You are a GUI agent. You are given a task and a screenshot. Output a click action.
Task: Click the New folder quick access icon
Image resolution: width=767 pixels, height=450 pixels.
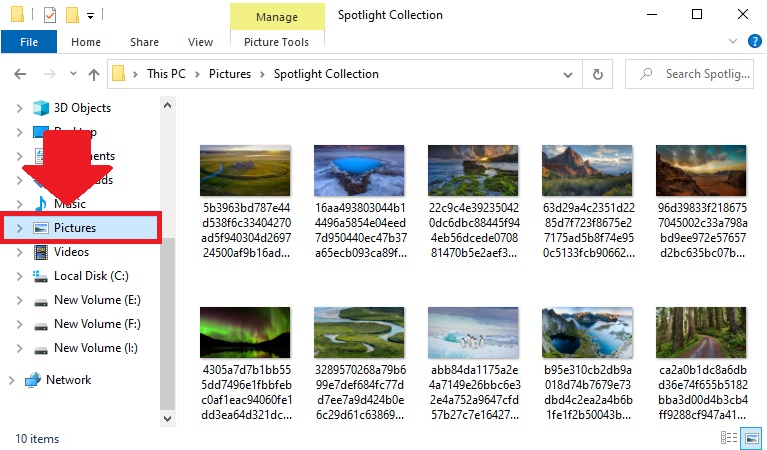72,15
